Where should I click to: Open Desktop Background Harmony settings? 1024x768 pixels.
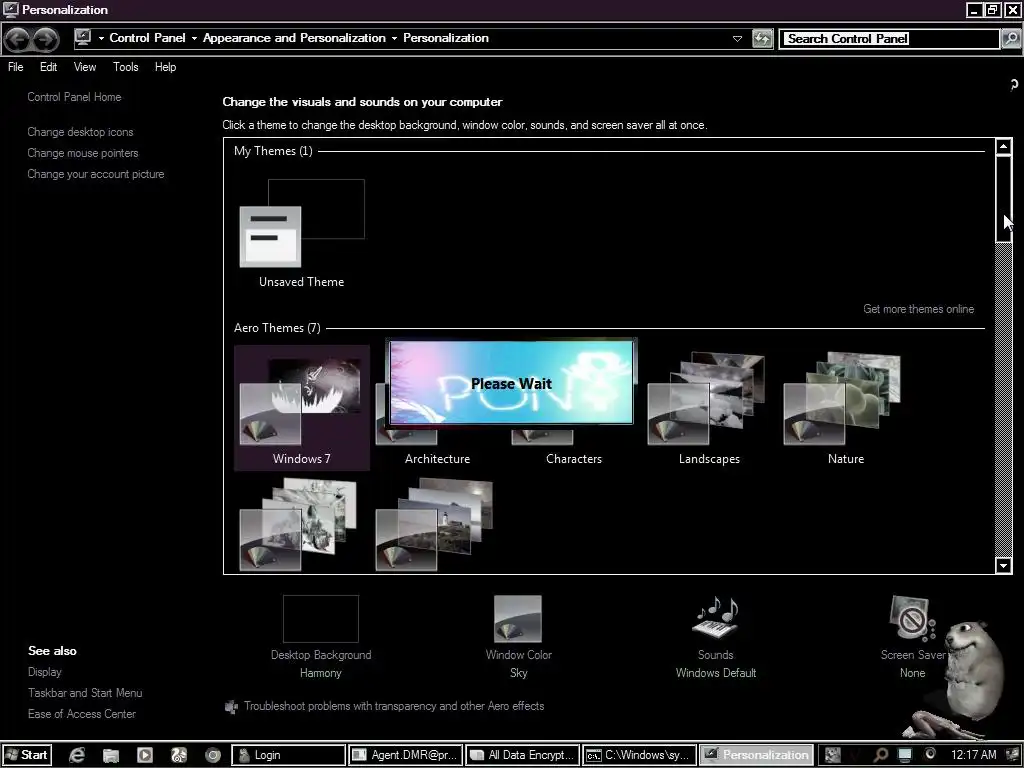(x=321, y=637)
